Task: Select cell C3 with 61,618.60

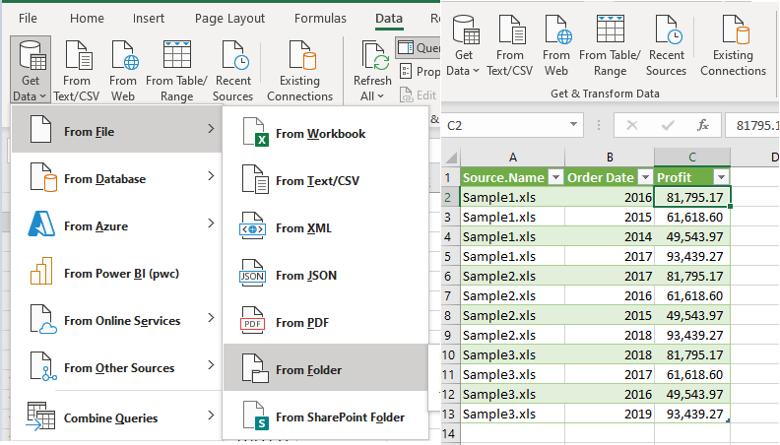Action: 692,217
